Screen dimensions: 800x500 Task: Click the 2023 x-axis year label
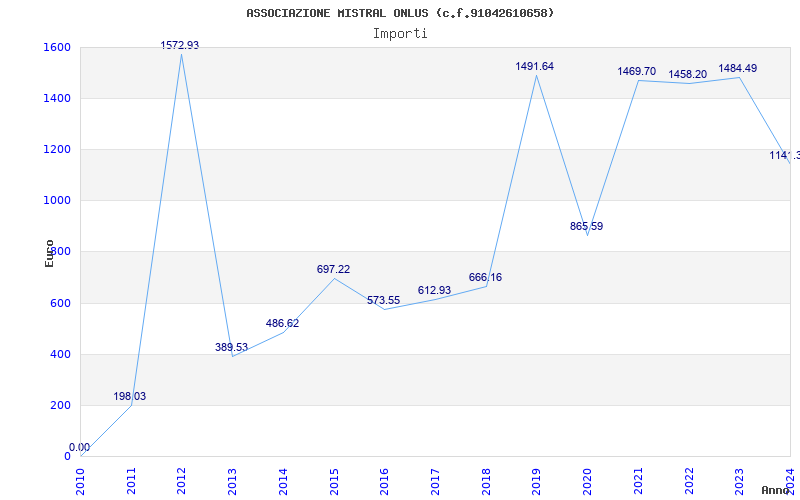click(x=739, y=482)
